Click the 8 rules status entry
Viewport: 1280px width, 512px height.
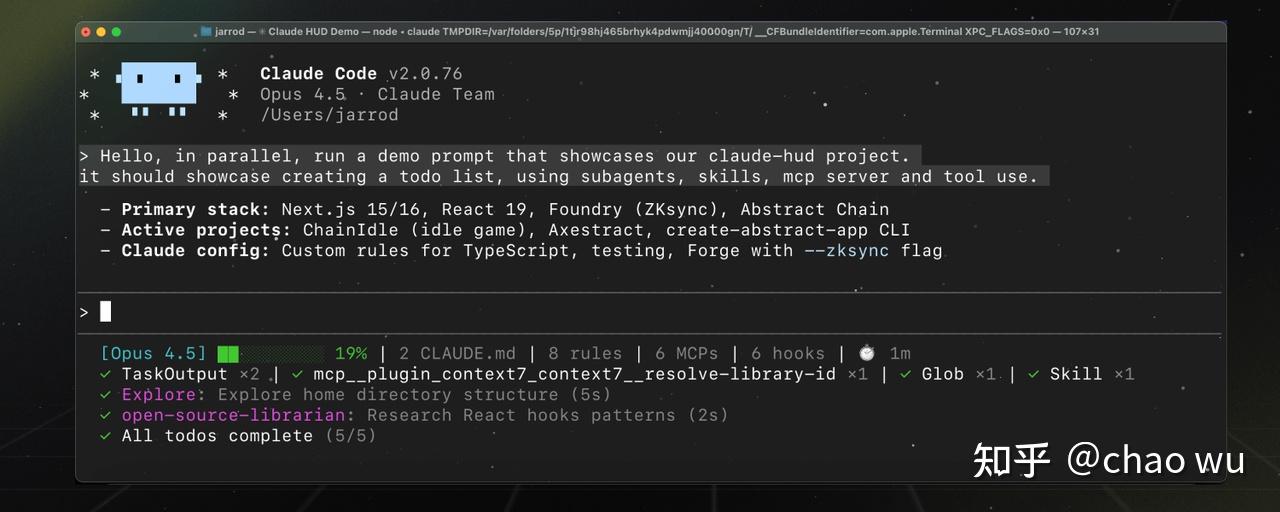585,353
